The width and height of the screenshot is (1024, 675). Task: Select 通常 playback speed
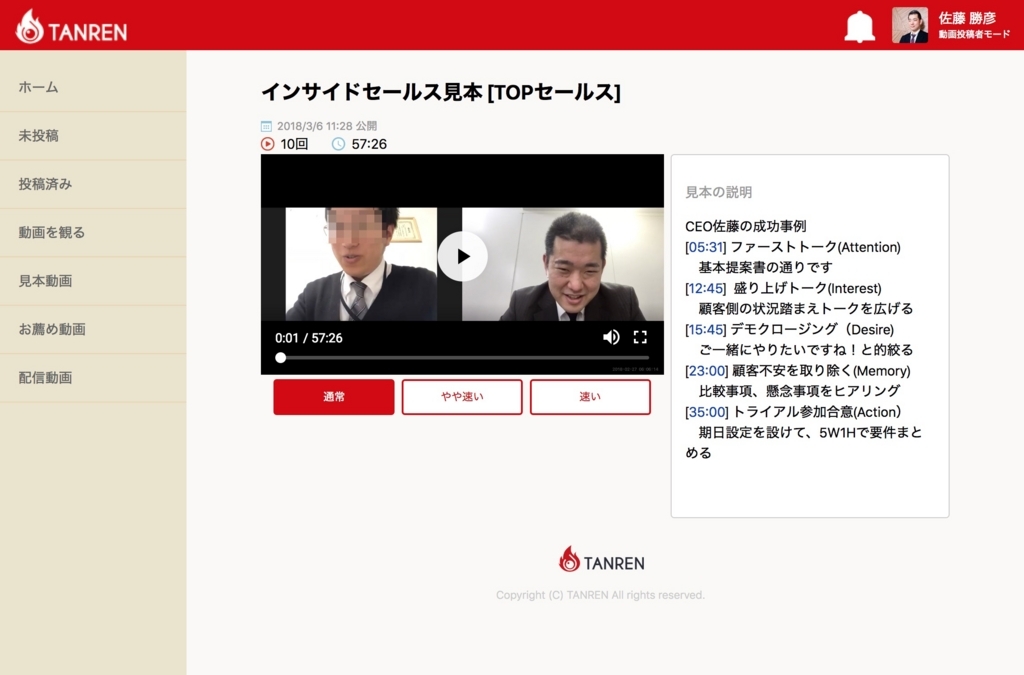(334, 397)
